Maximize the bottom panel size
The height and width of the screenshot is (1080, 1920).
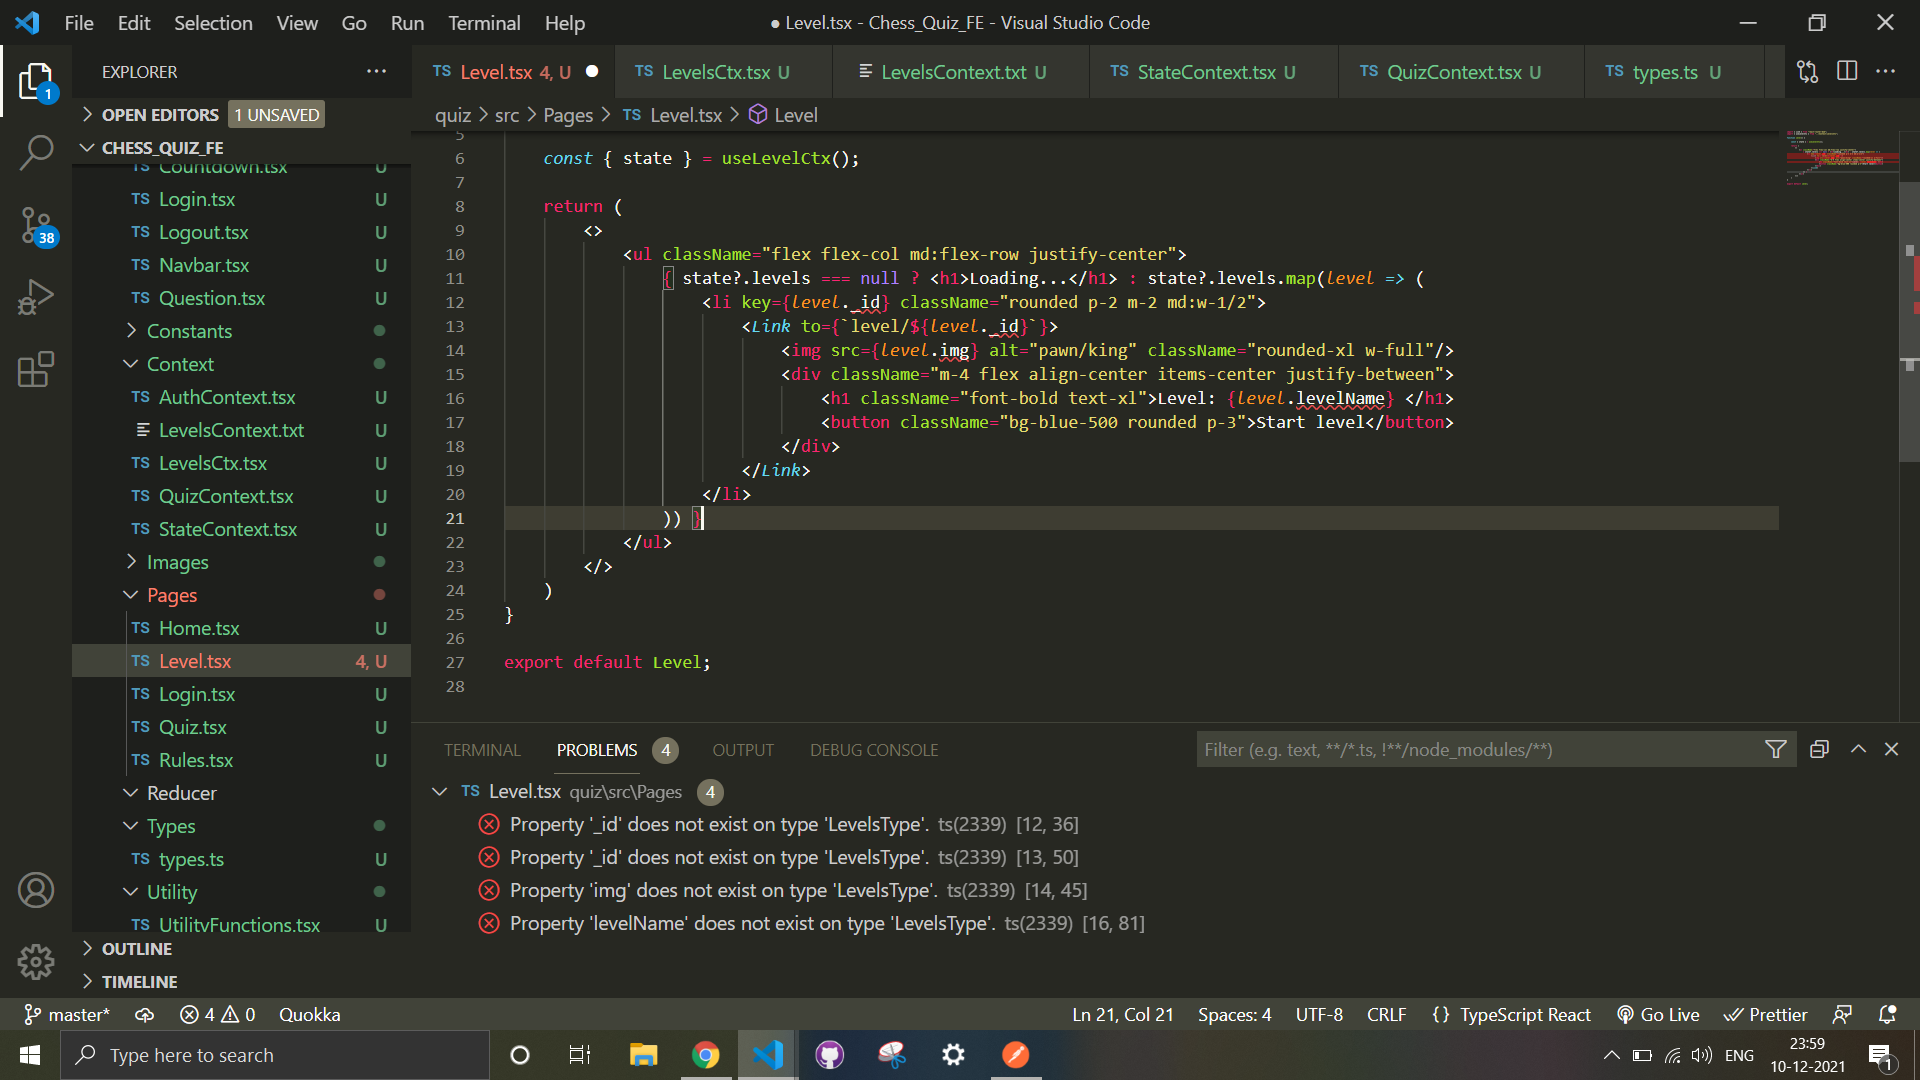pyautogui.click(x=1858, y=749)
